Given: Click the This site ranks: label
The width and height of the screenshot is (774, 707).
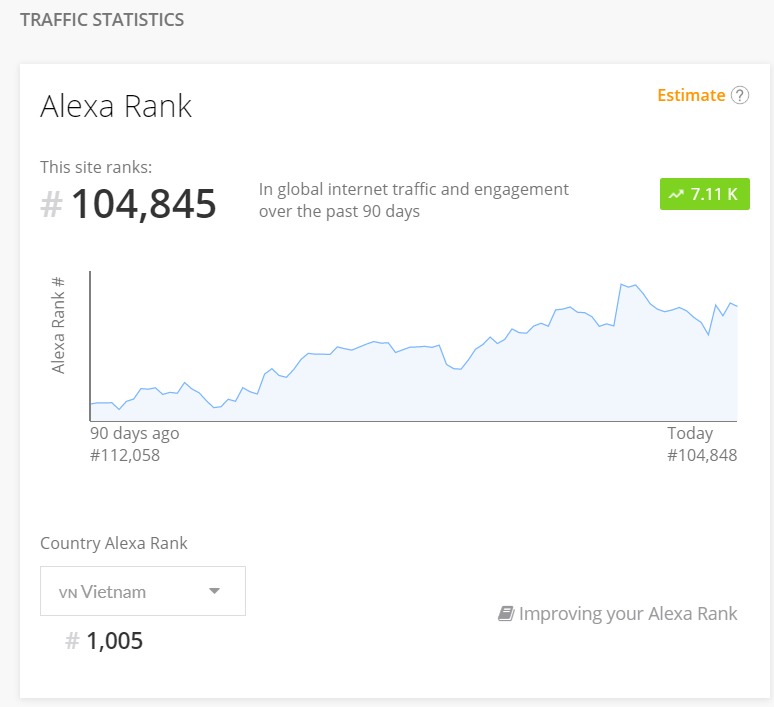Looking at the screenshot, I should [96, 167].
